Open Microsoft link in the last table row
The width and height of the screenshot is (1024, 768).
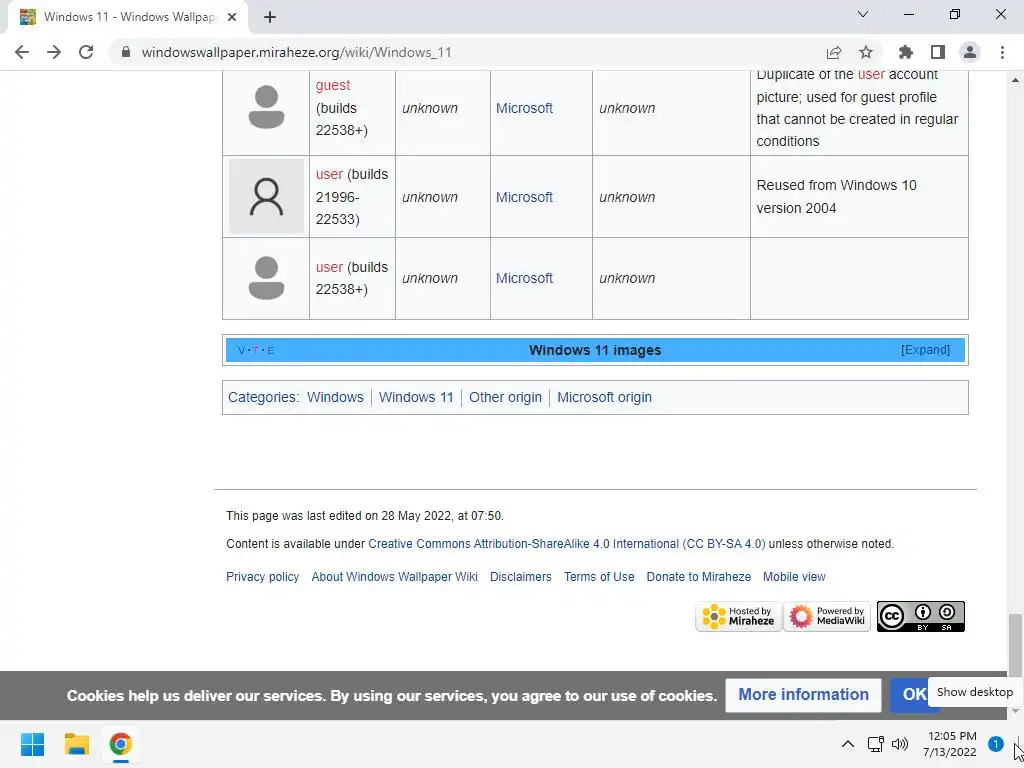tap(524, 278)
